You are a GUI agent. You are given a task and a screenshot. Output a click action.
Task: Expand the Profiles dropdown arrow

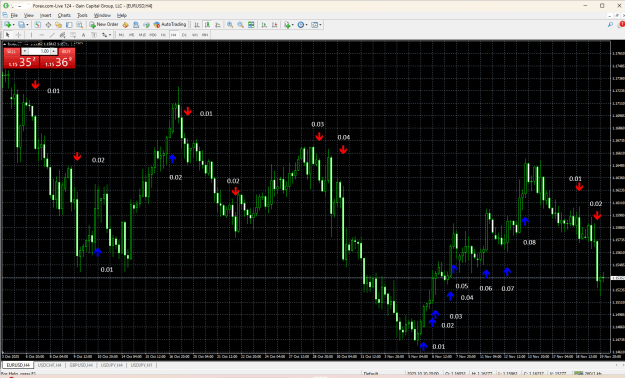coord(28,25)
